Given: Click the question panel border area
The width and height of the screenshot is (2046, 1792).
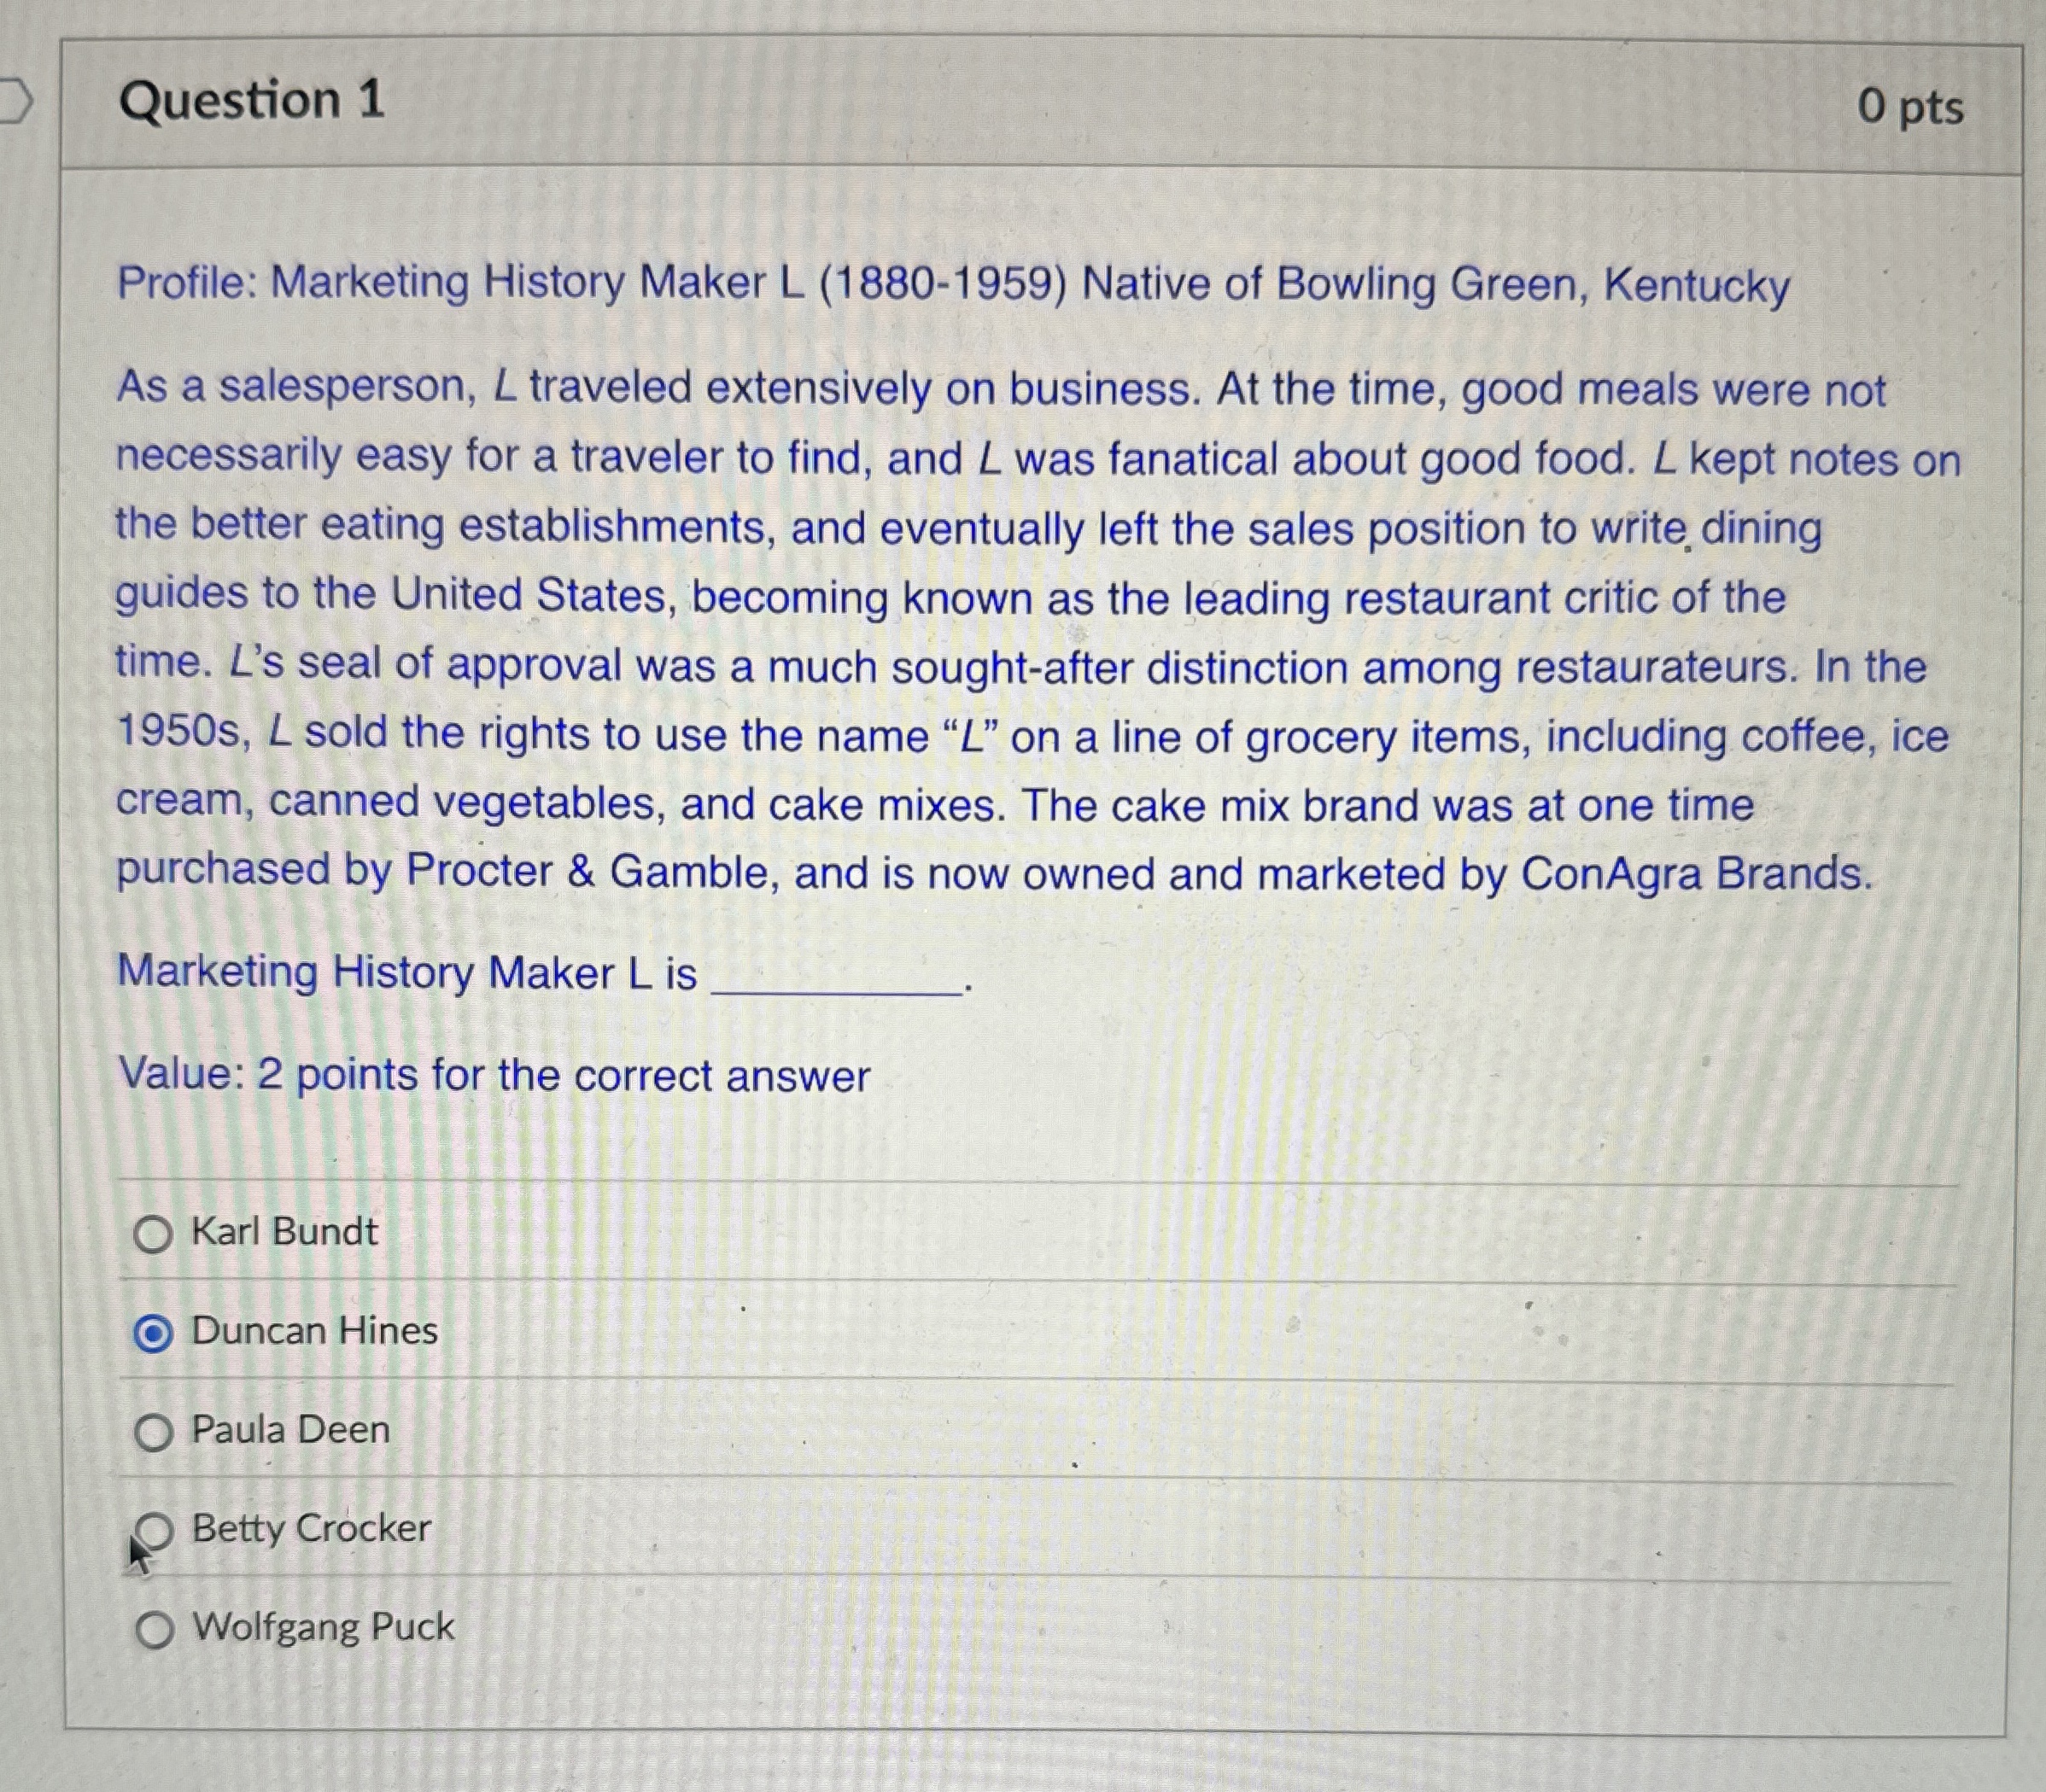Looking at the screenshot, I should tap(64, 900).
